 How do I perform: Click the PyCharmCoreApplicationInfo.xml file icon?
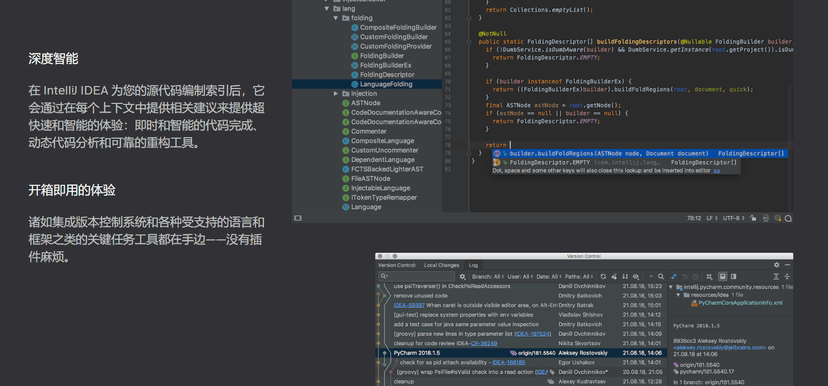pos(694,303)
